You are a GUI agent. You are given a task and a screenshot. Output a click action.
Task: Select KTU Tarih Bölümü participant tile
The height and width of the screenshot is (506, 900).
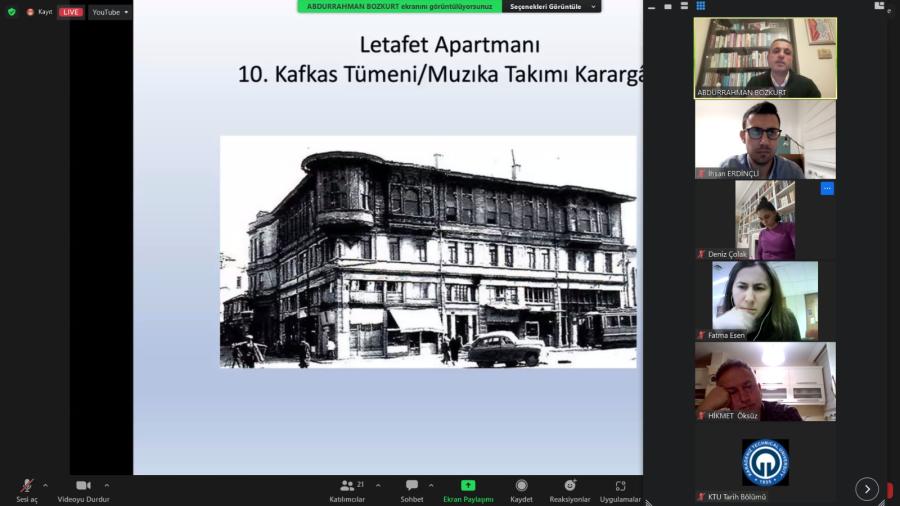click(765, 463)
